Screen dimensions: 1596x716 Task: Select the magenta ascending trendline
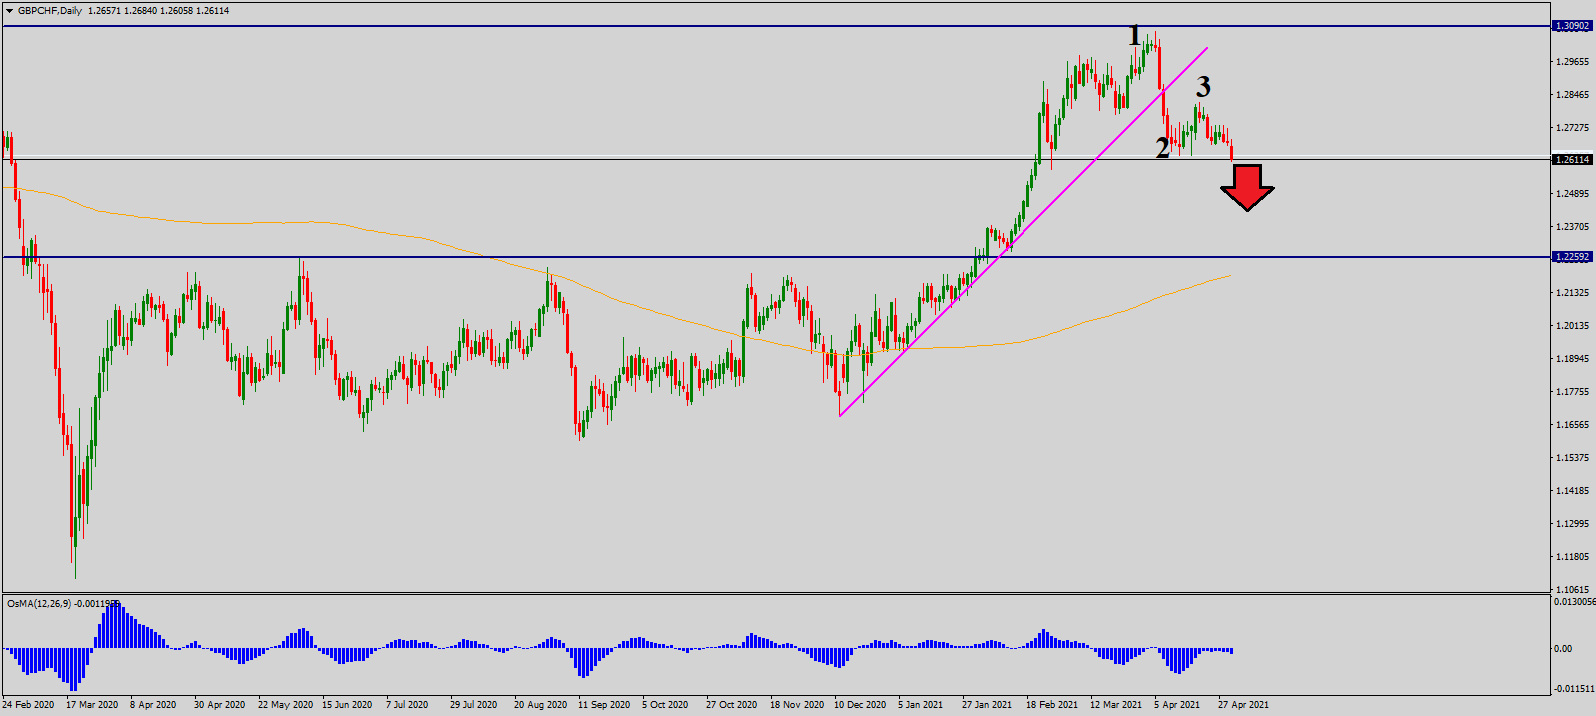pyautogui.click(x=1024, y=232)
